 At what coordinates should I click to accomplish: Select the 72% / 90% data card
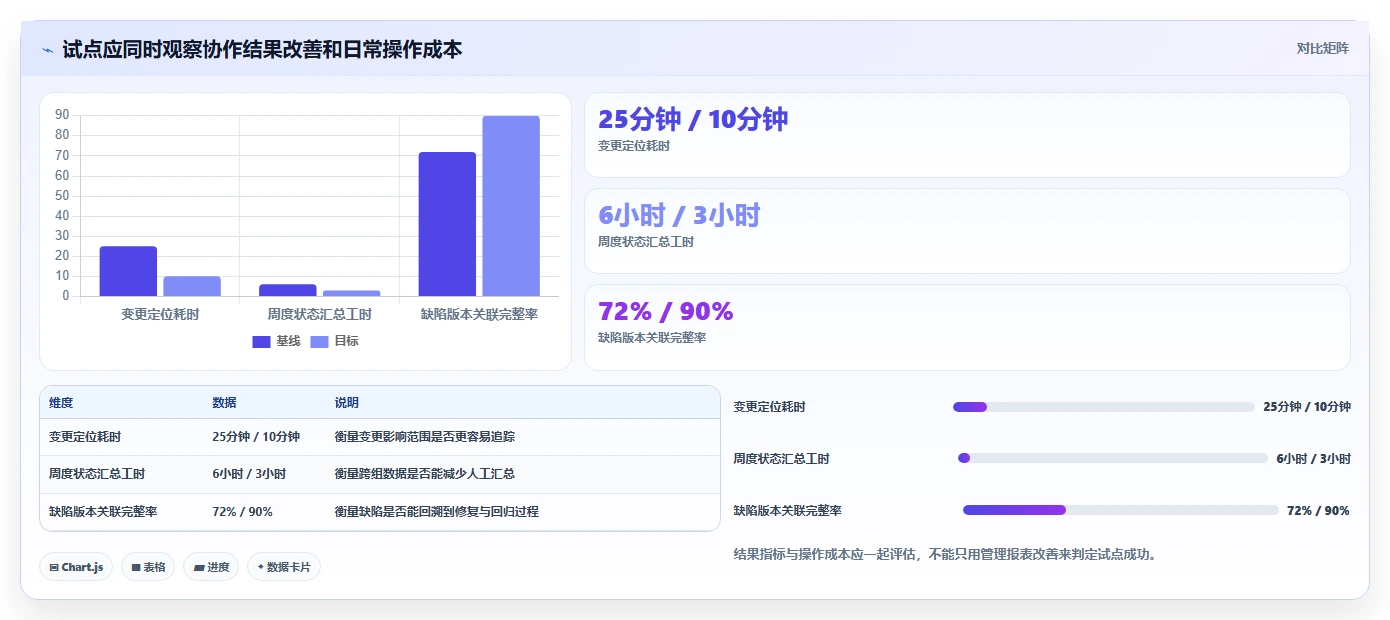pyautogui.click(x=967, y=327)
